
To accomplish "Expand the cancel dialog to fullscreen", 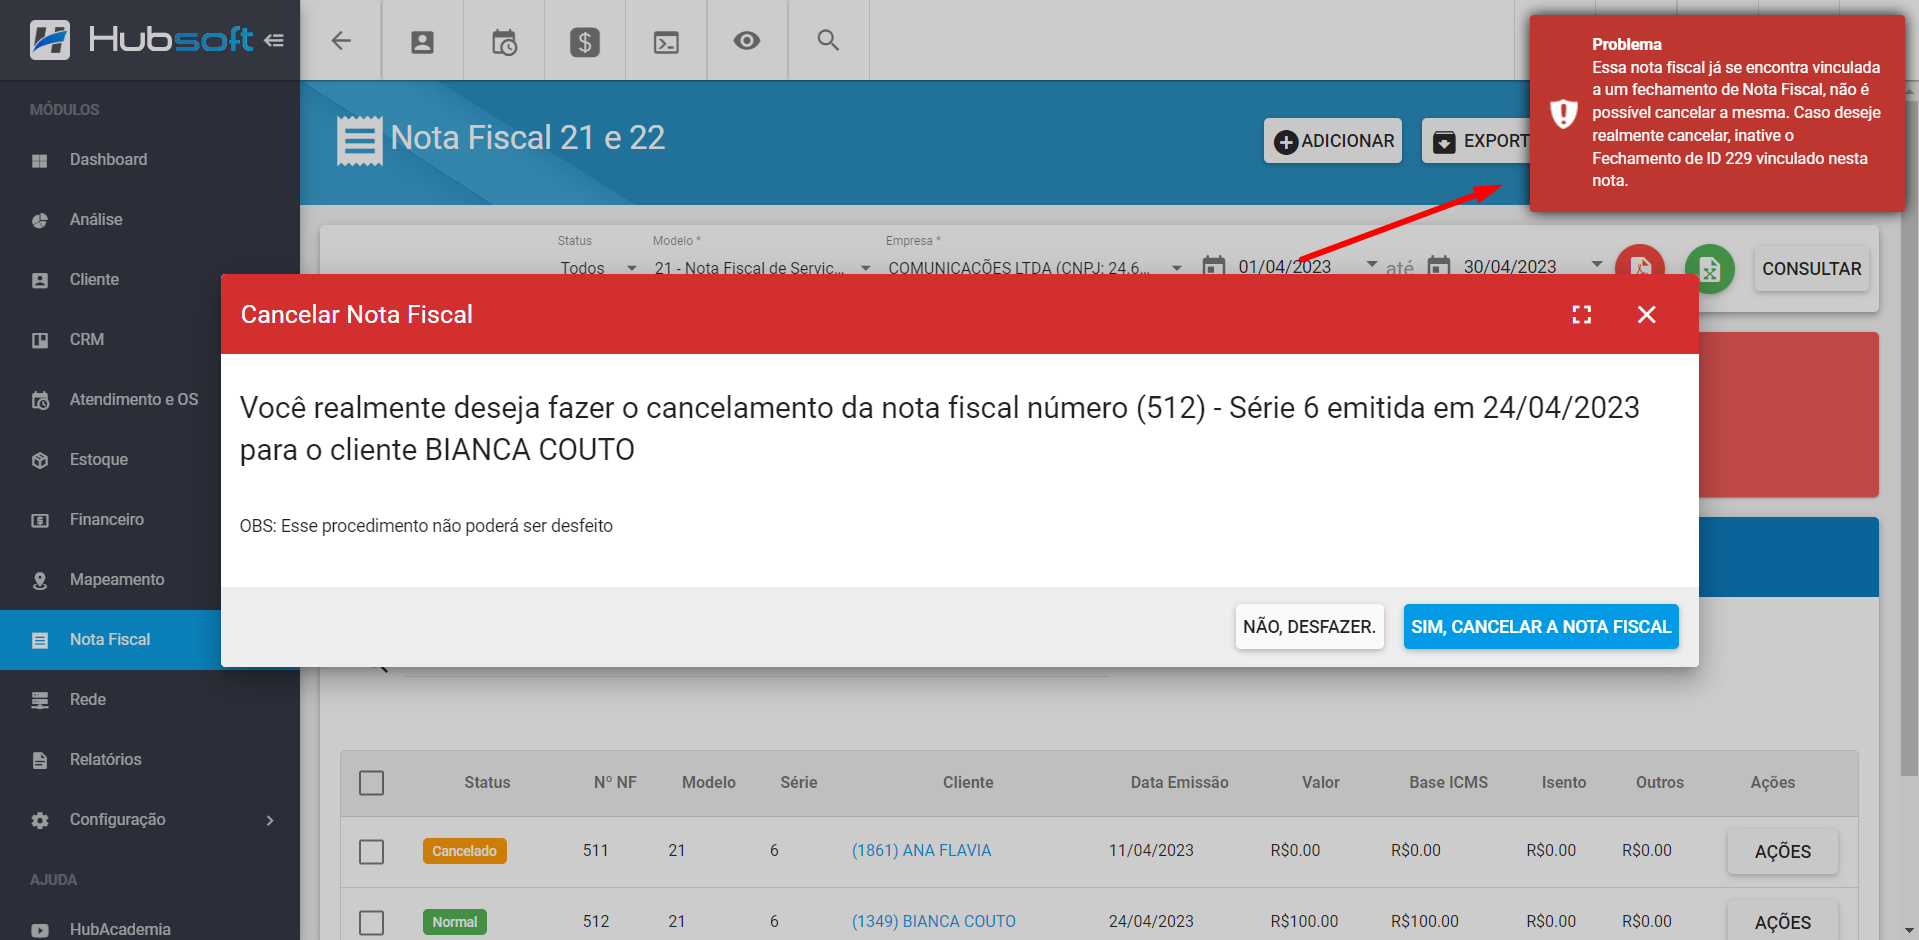I will (x=1582, y=315).
